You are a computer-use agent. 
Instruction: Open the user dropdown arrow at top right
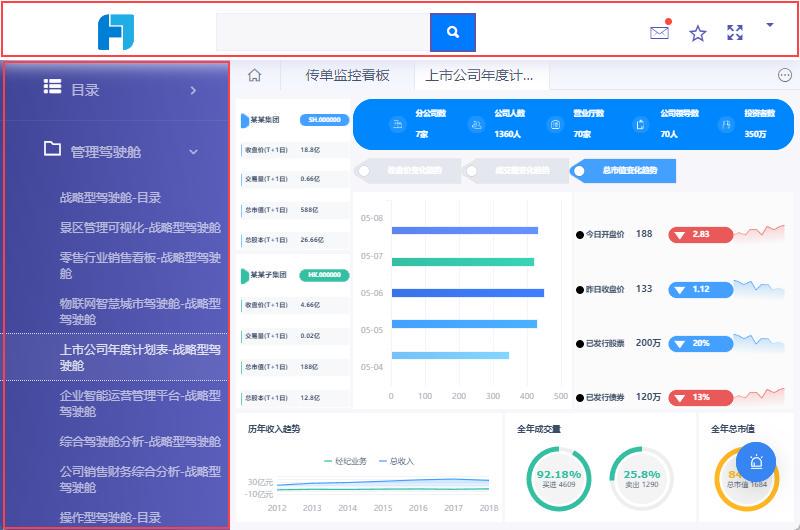pyautogui.click(x=770, y=24)
